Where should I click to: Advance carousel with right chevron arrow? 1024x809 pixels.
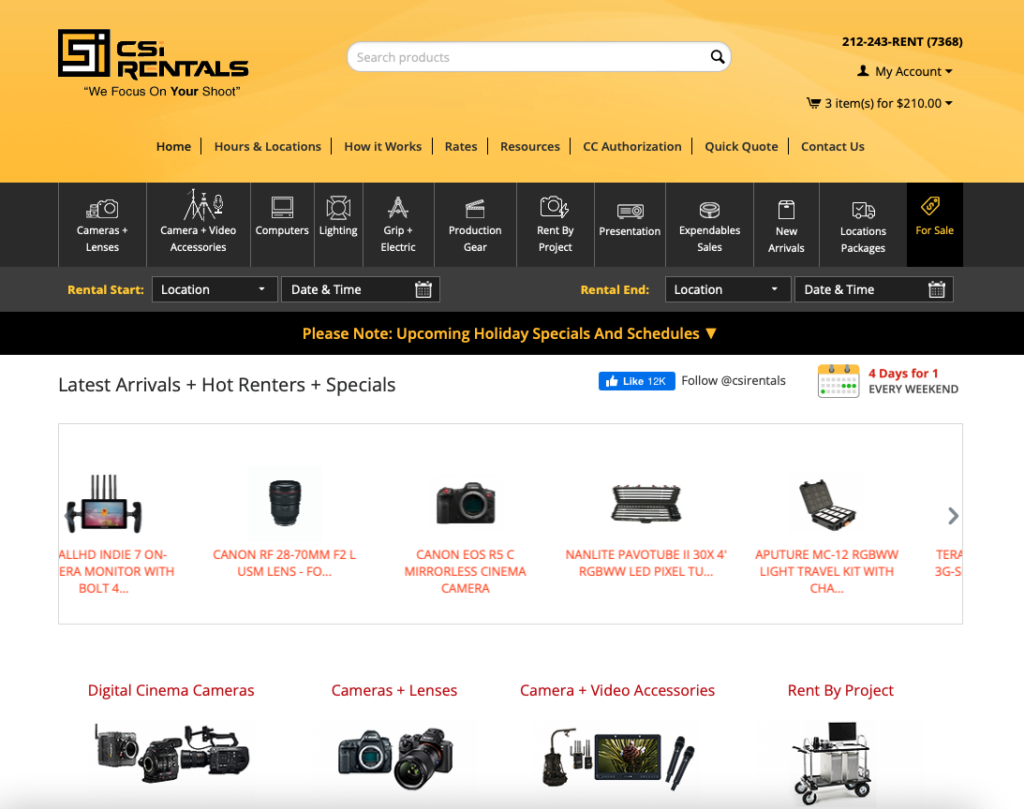pos(953,516)
